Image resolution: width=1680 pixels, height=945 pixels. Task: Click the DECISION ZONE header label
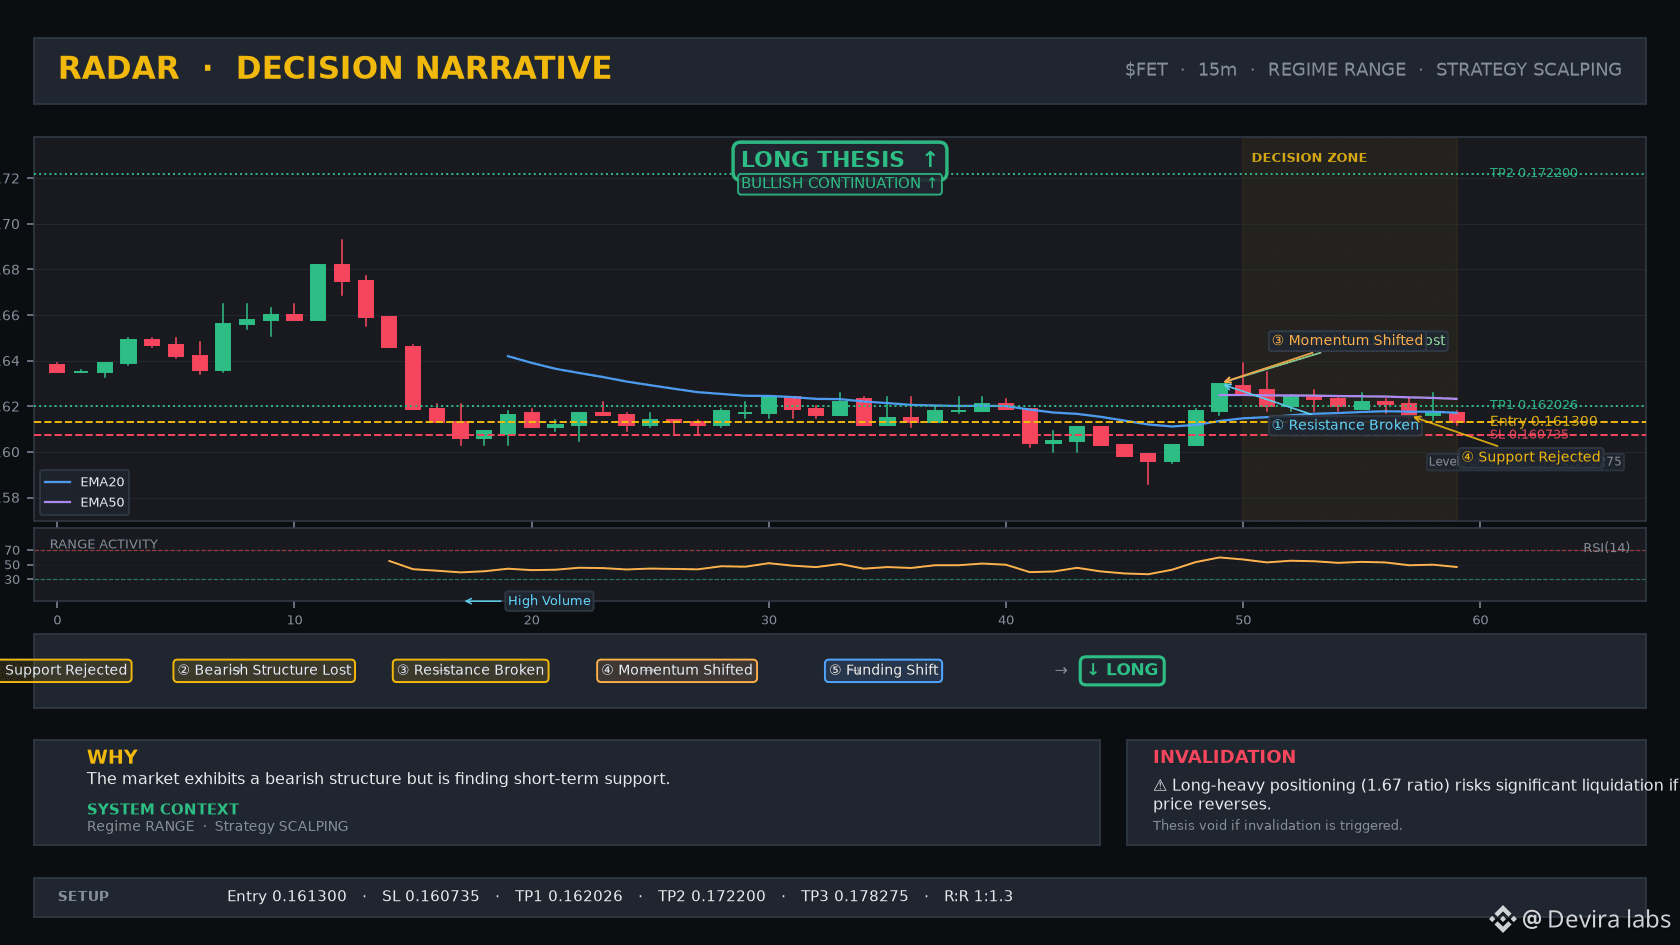tap(1309, 158)
